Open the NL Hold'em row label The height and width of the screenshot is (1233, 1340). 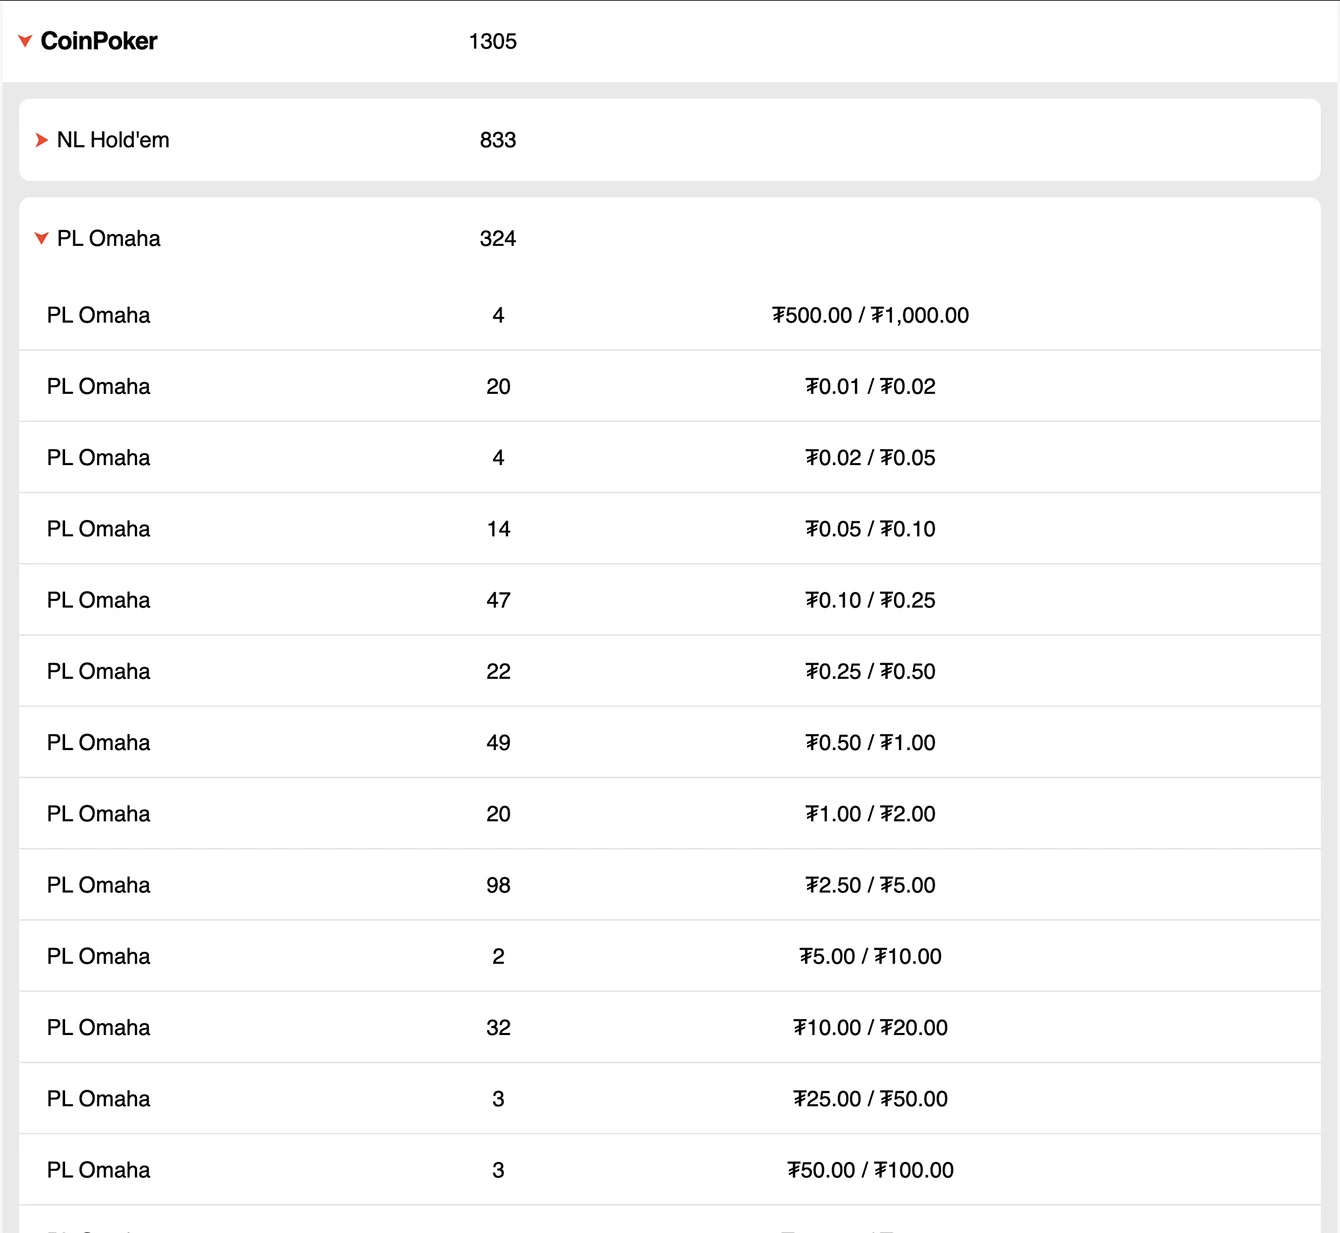tap(113, 140)
